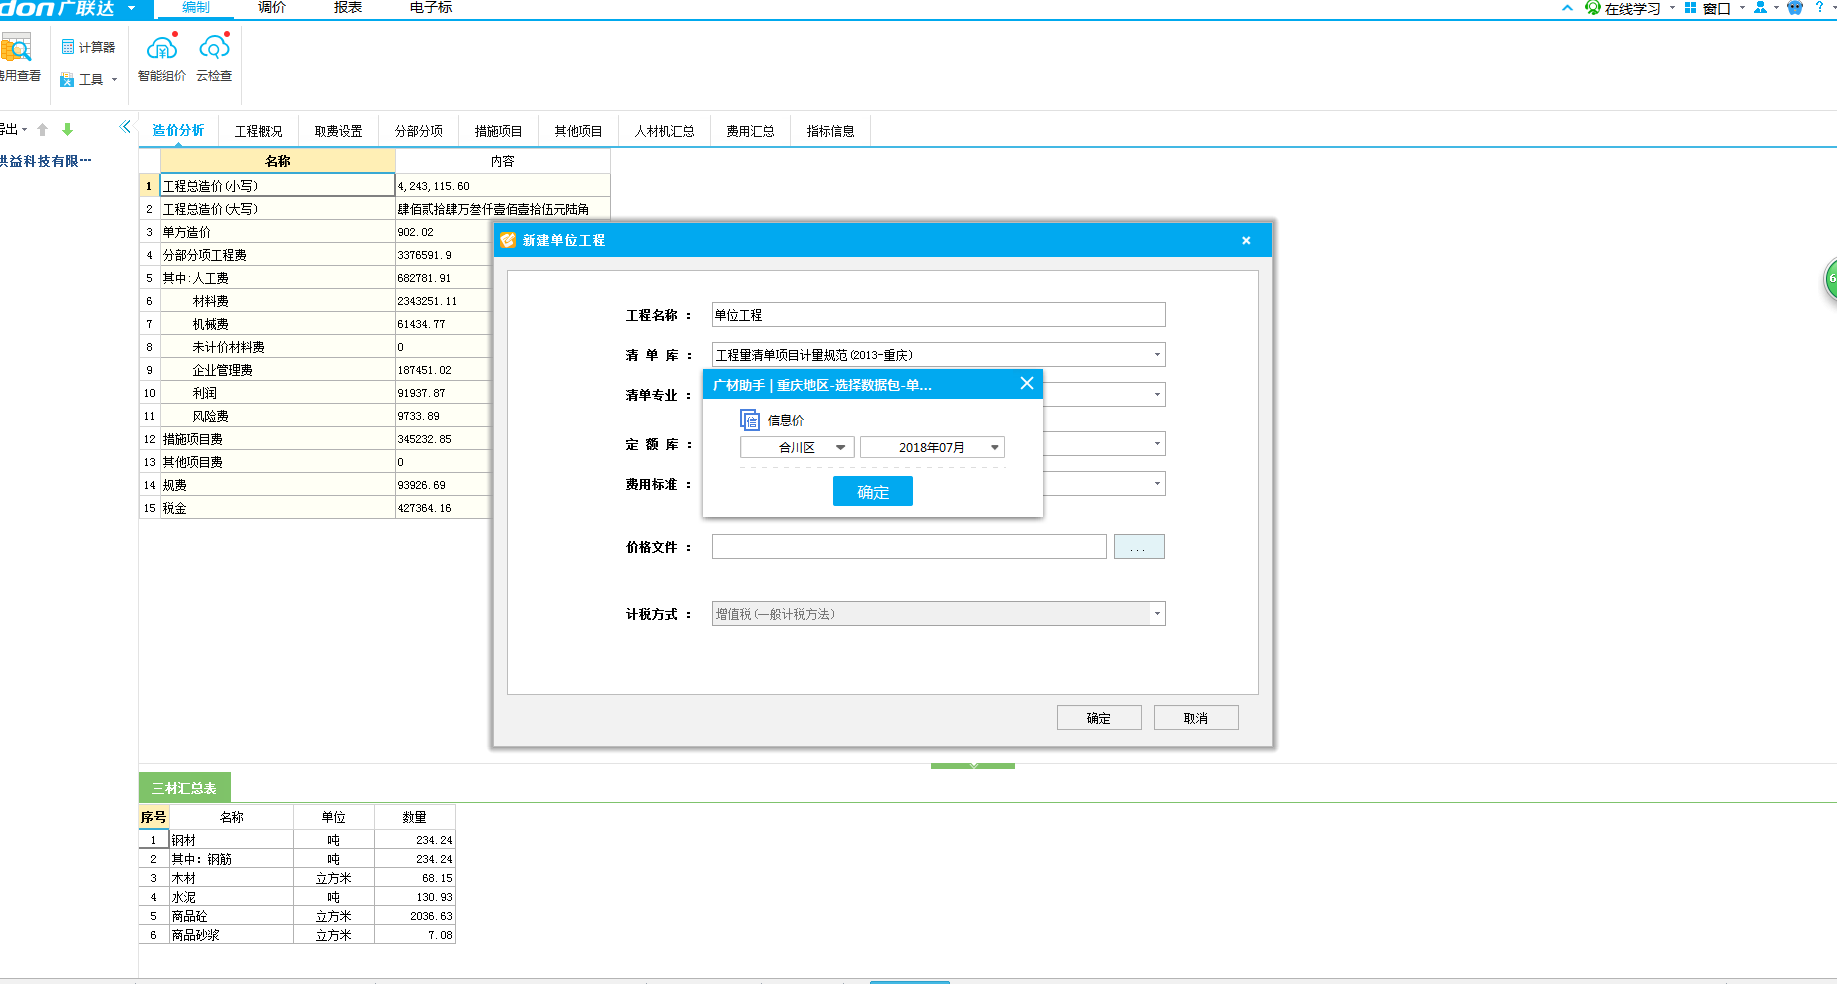Open the 导出 export dropdown
This screenshot has width=1837, height=984.
(x=14, y=129)
